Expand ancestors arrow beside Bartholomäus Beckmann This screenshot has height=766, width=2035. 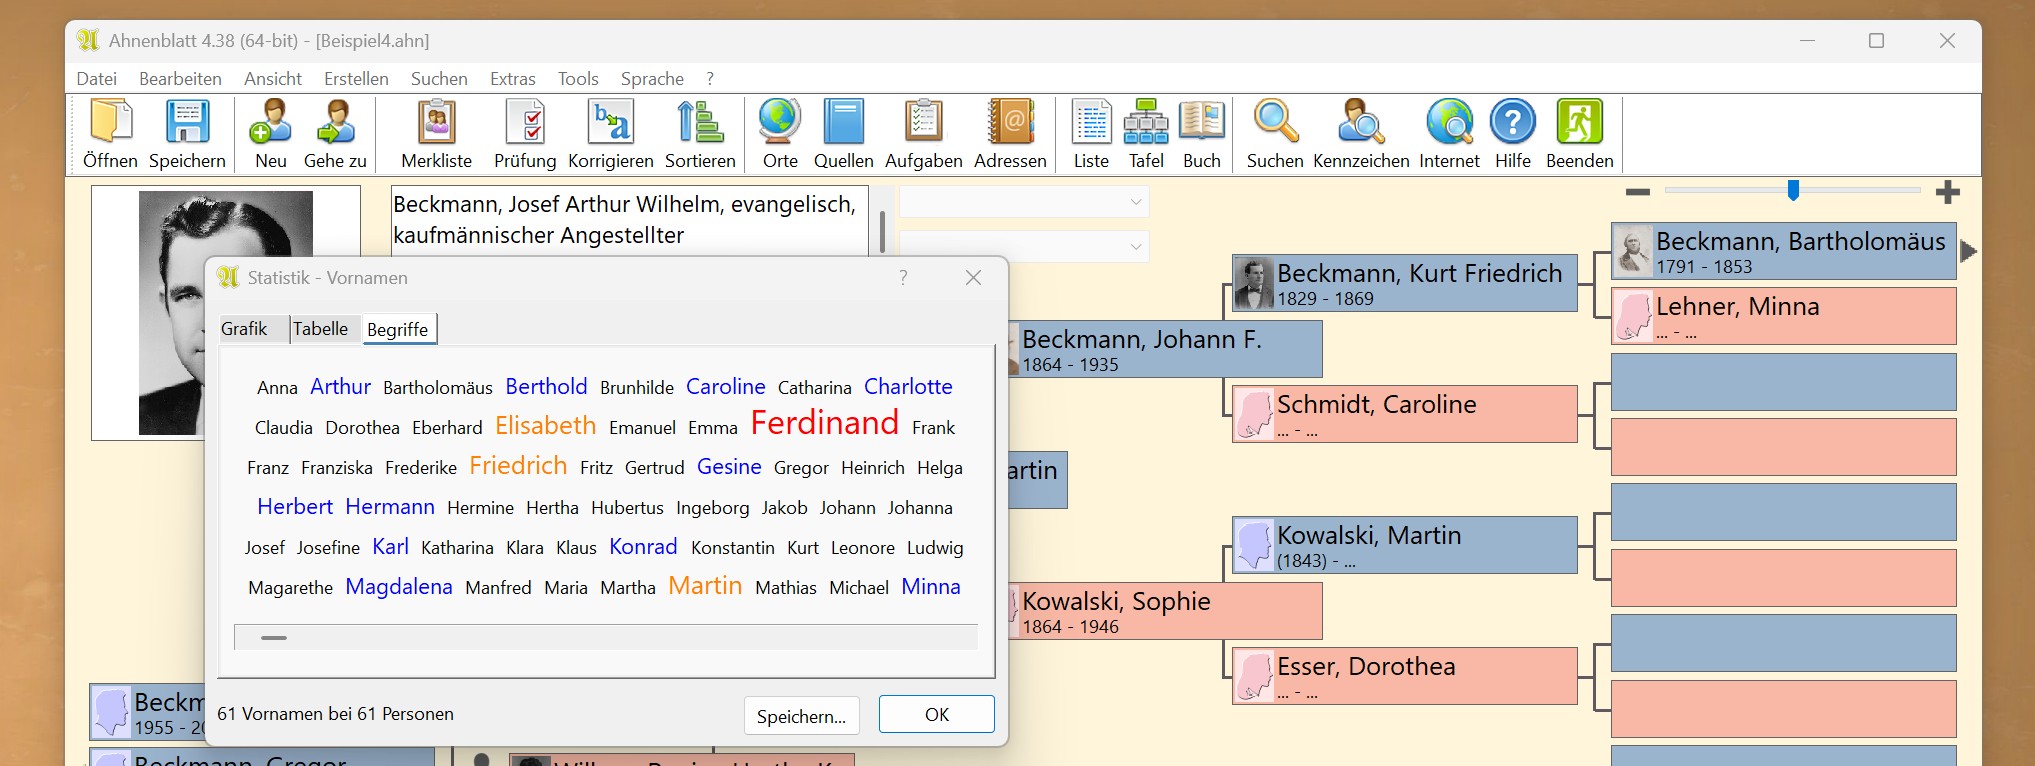click(1968, 252)
